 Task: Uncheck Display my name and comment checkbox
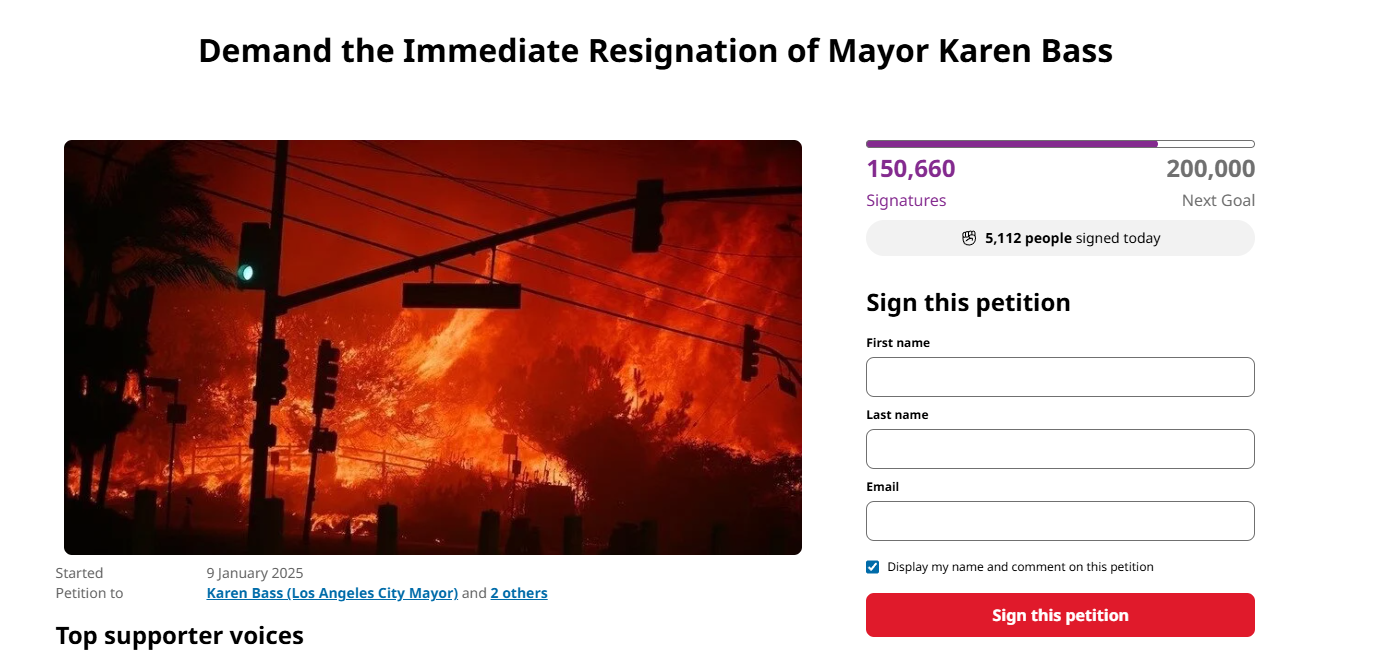click(873, 567)
